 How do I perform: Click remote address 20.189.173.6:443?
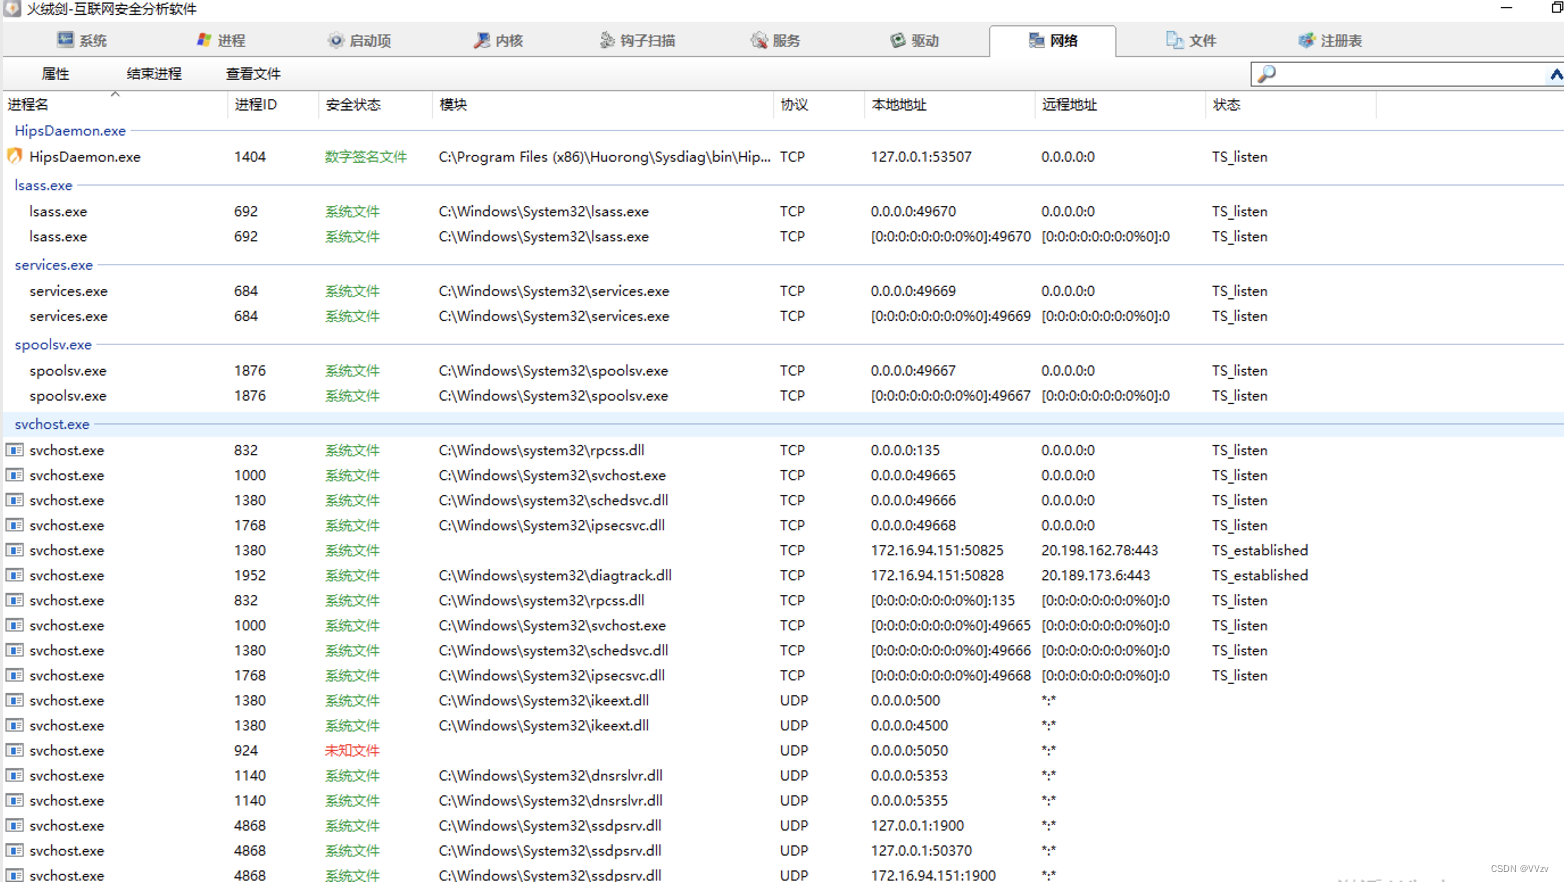(x=1095, y=575)
